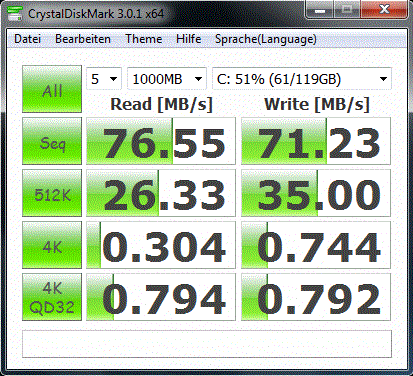Click the 4K QD32 write result 0.792
Screen dimensions: 413x376
[x=316, y=297]
